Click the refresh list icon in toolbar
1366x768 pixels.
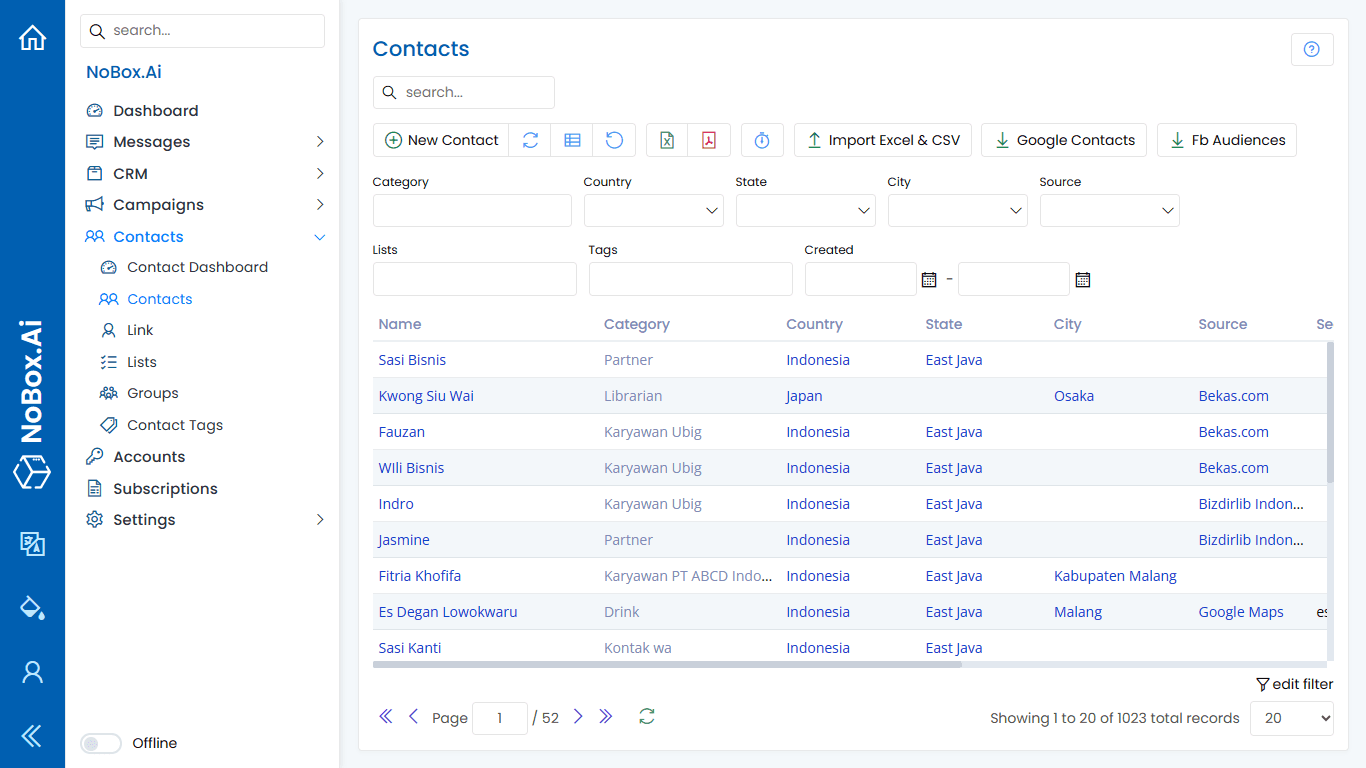pos(530,140)
